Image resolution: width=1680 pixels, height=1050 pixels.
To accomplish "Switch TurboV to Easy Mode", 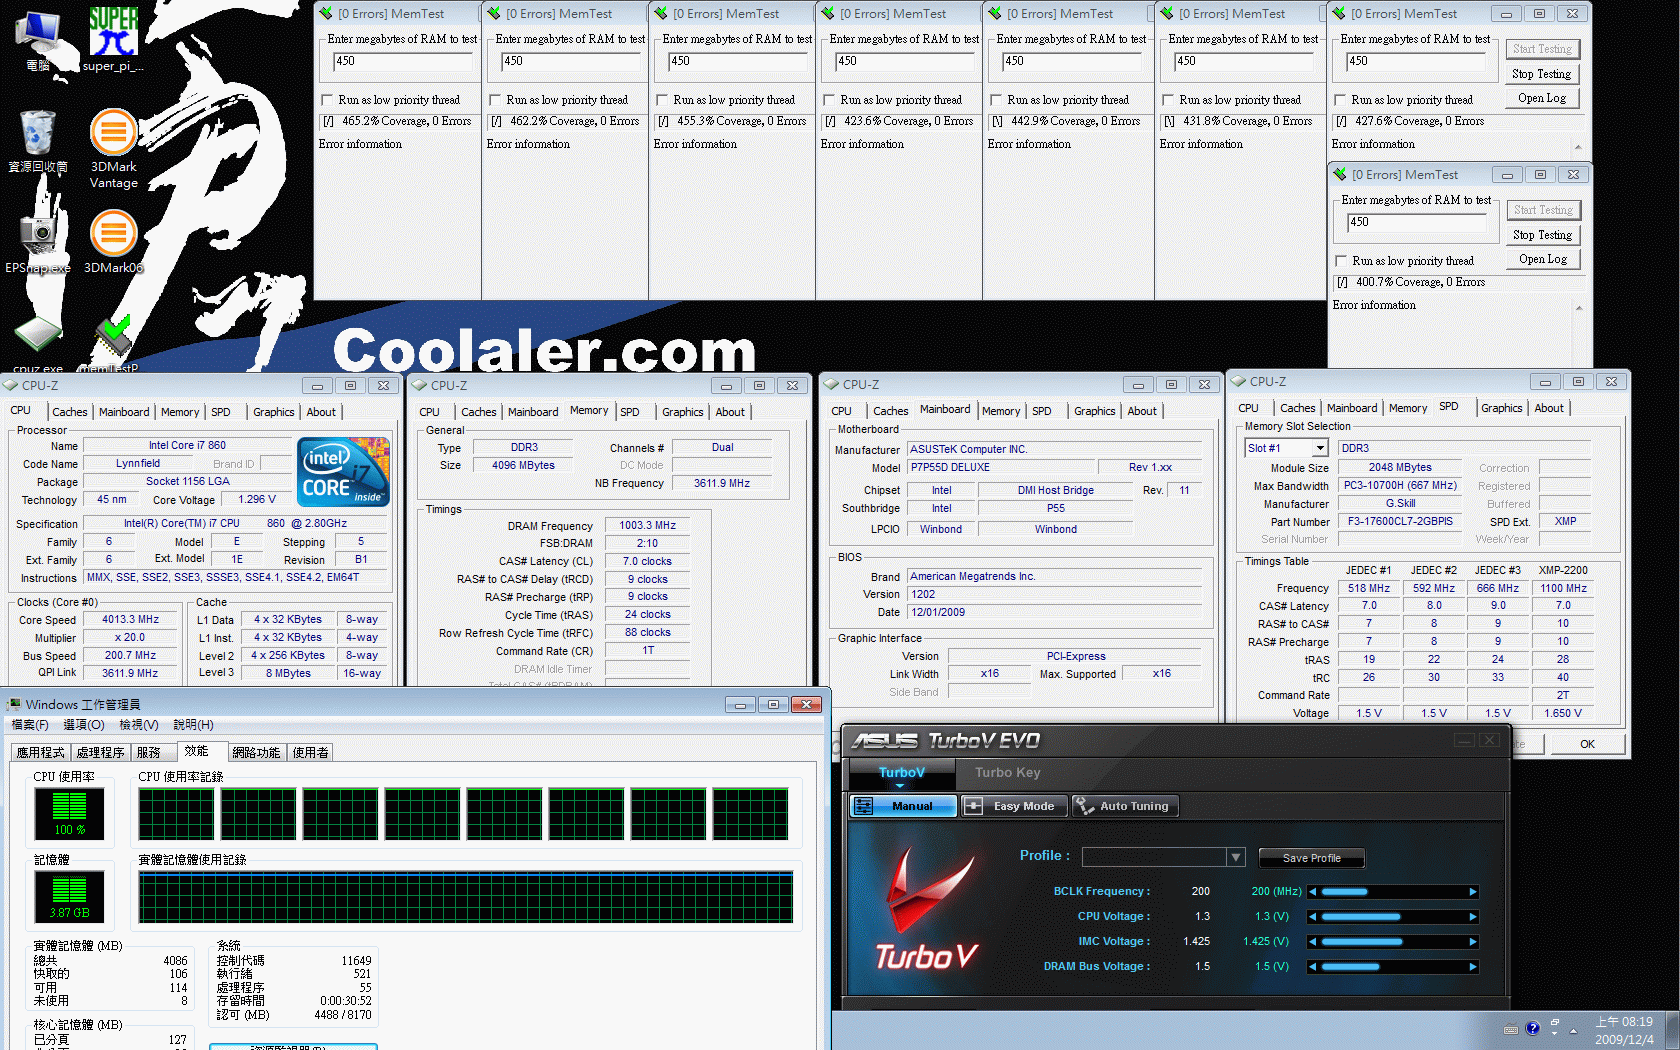I will [x=1012, y=806].
